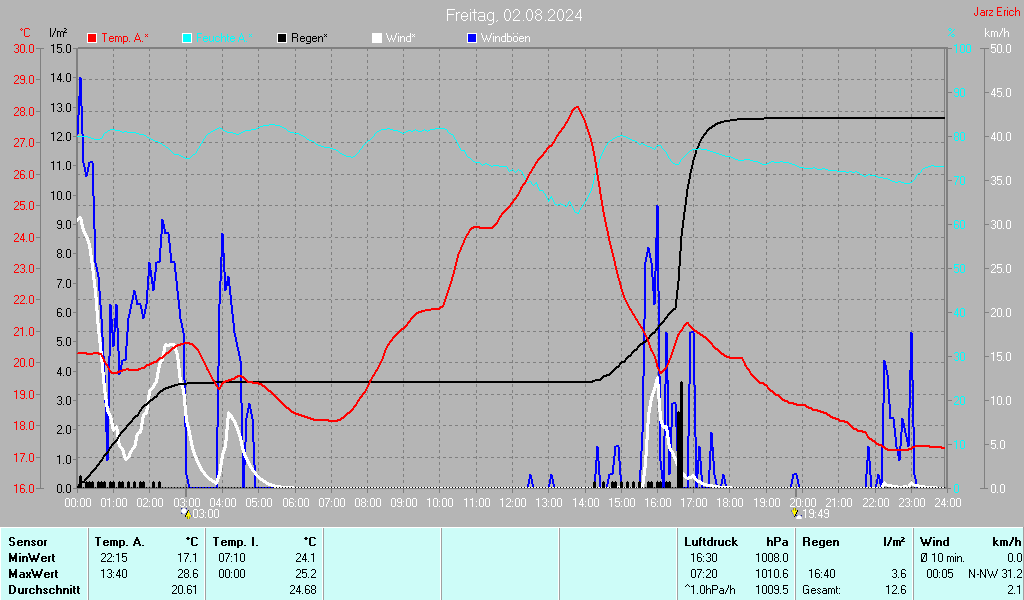The width and height of the screenshot is (1024, 600).
Task: Click the '18:00' tick on time axis
Action: tap(730, 503)
